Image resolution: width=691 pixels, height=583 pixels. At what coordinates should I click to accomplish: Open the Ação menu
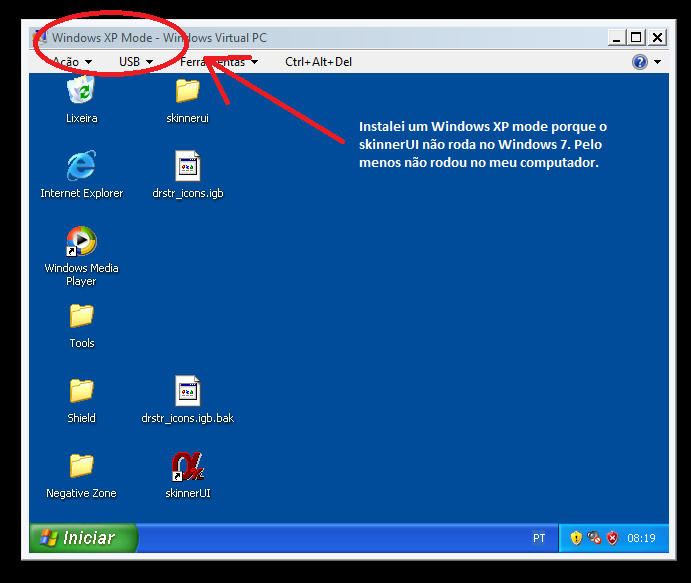[x=72, y=62]
